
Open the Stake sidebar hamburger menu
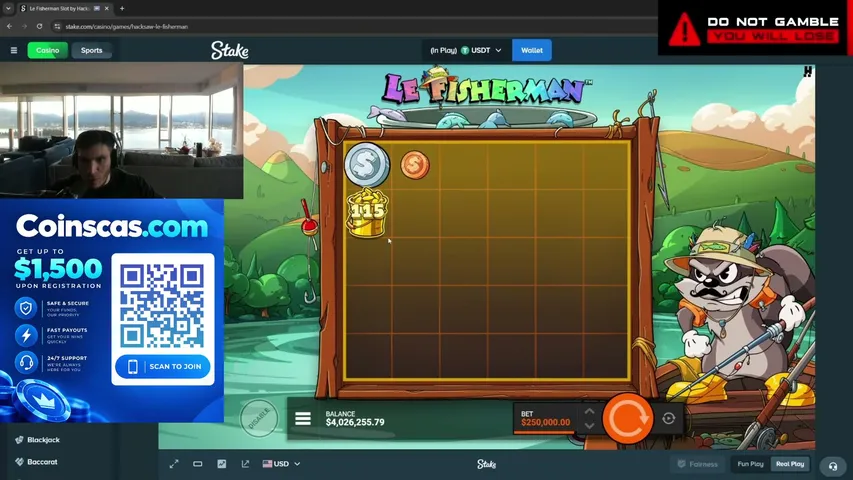tap(14, 50)
